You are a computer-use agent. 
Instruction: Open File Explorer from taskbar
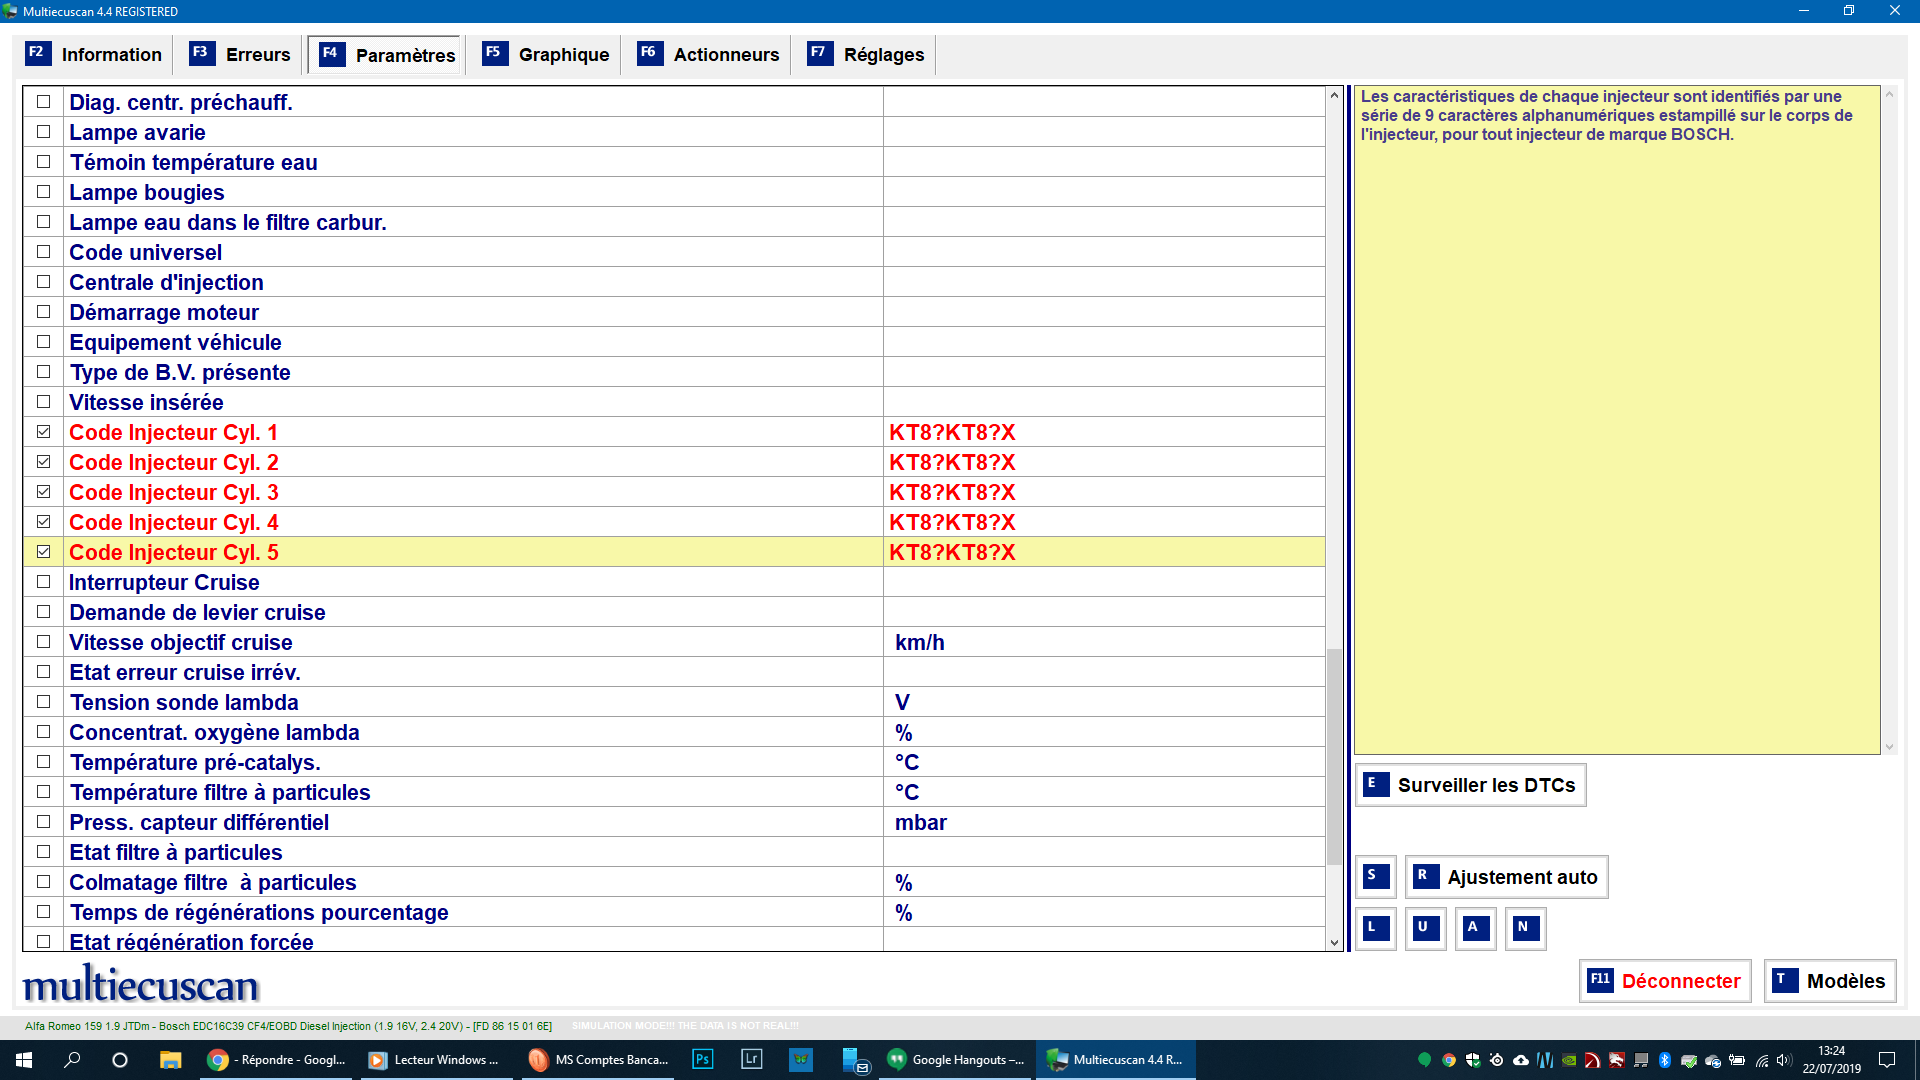[170, 1059]
